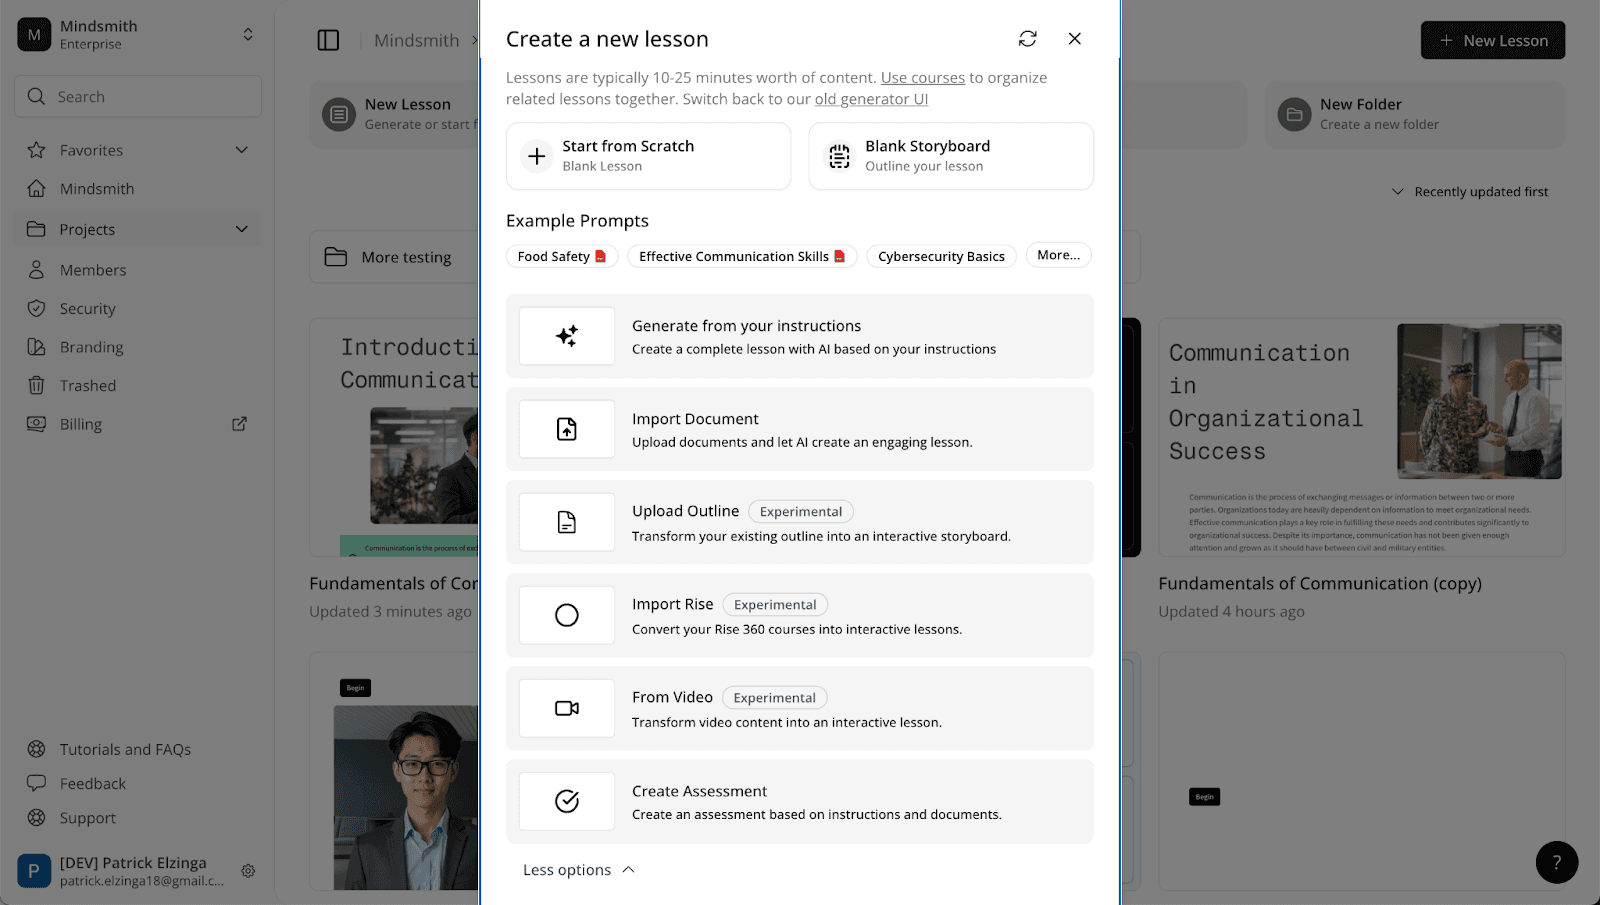Click the More testing folder icon
Image resolution: width=1600 pixels, height=905 pixels.
click(336, 257)
